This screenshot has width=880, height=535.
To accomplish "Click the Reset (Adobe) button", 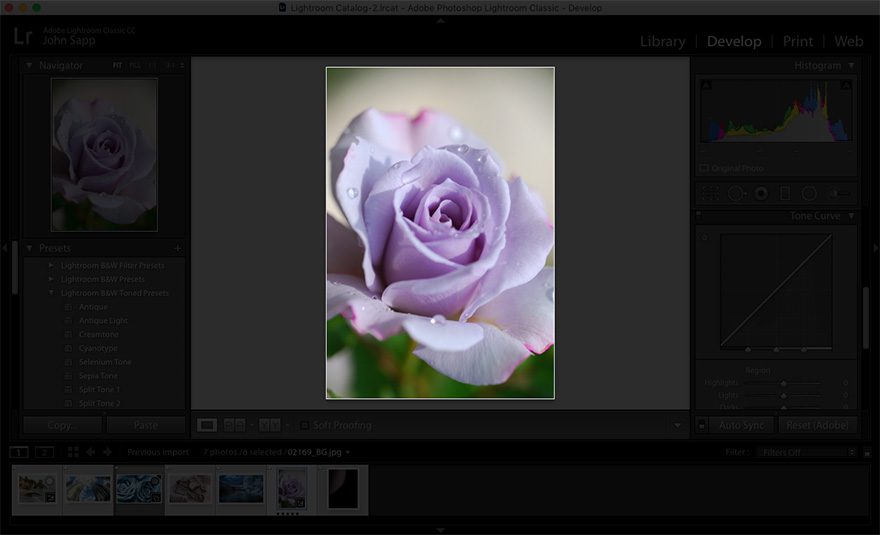I will click(x=818, y=425).
